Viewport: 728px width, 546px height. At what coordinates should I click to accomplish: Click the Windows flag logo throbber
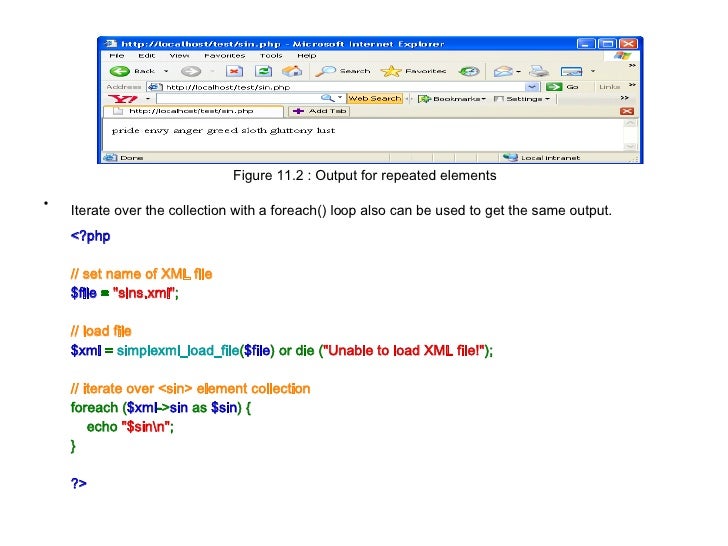[x=622, y=56]
